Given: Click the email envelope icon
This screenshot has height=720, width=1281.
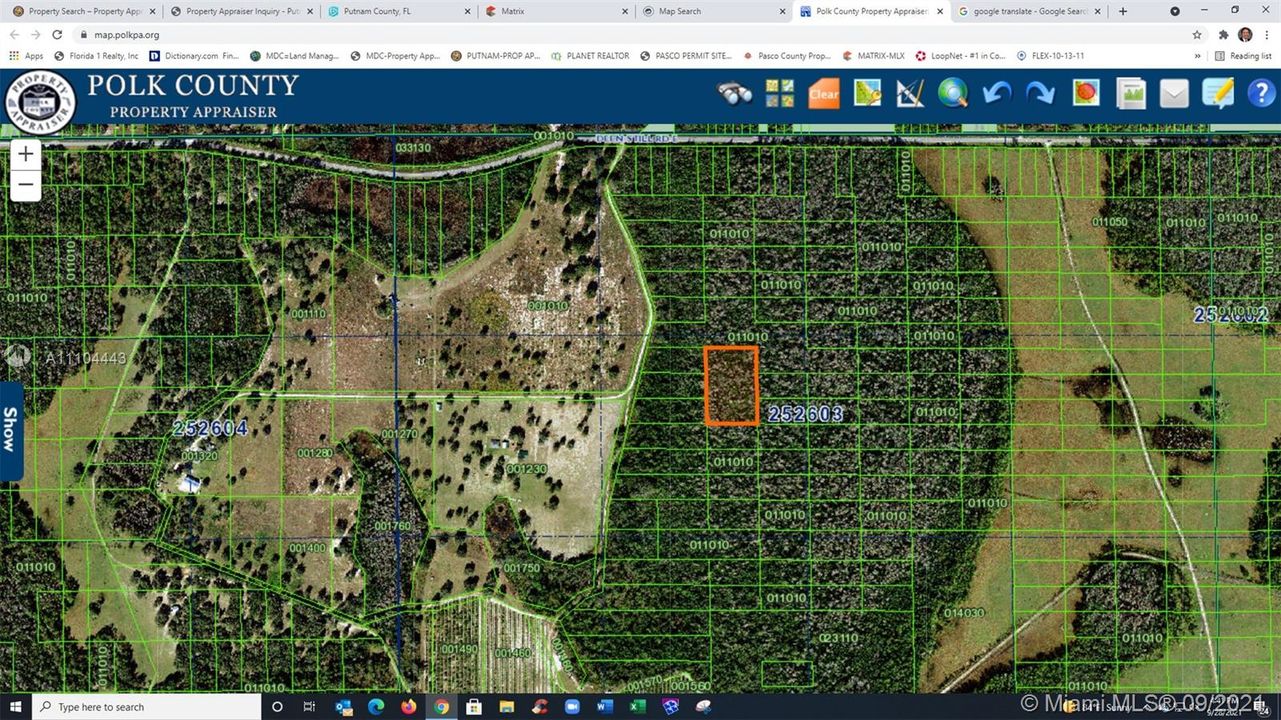Looking at the screenshot, I should [x=1174, y=94].
